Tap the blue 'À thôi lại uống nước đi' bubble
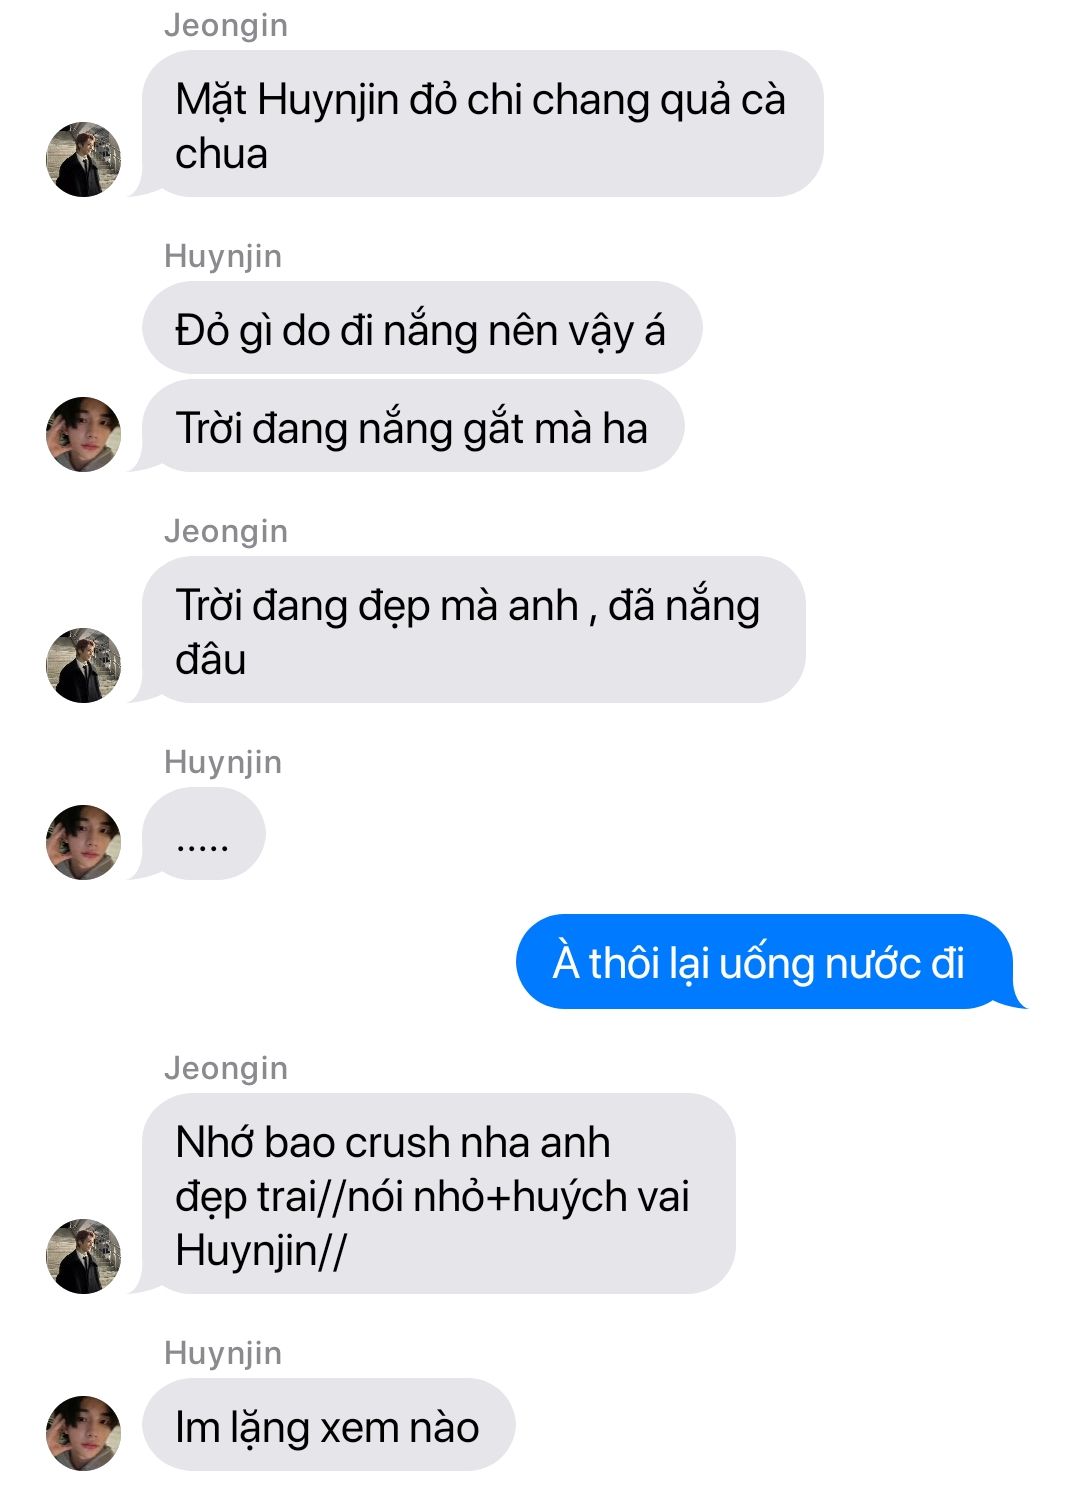The image size is (1079, 1489). [x=768, y=962]
